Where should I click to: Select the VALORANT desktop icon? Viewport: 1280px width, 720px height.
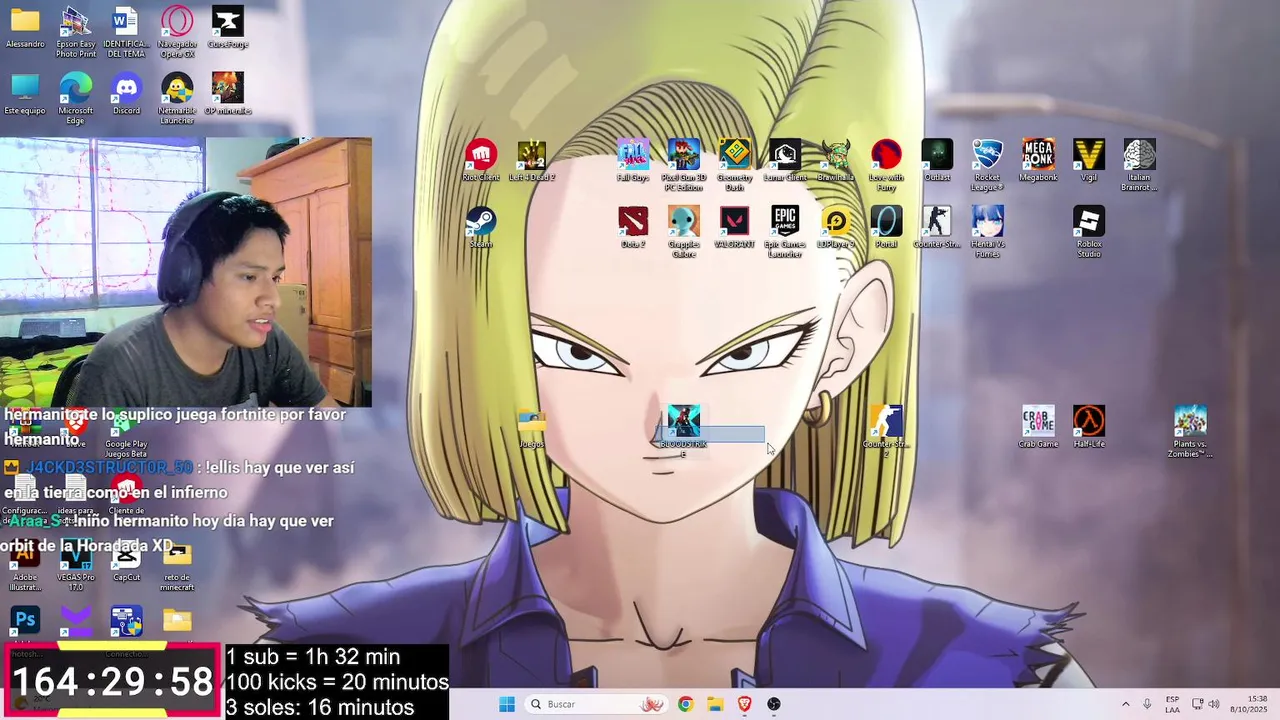pos(734,227)
